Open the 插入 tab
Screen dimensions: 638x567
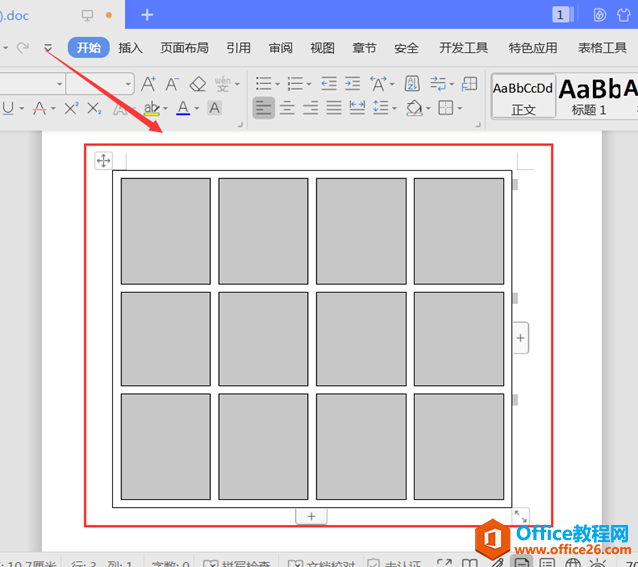coord(130,47)
